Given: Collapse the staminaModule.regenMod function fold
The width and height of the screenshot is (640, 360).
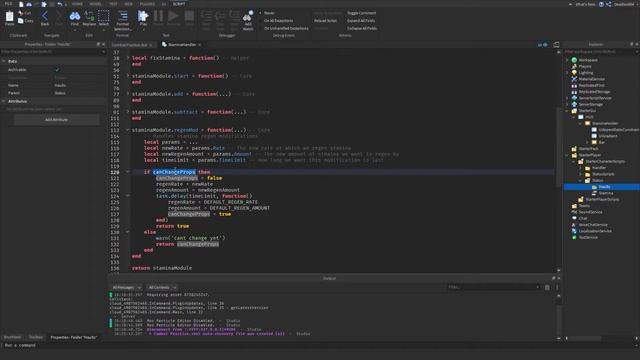Looking at the screenshot, I should (x=127, y=130).
